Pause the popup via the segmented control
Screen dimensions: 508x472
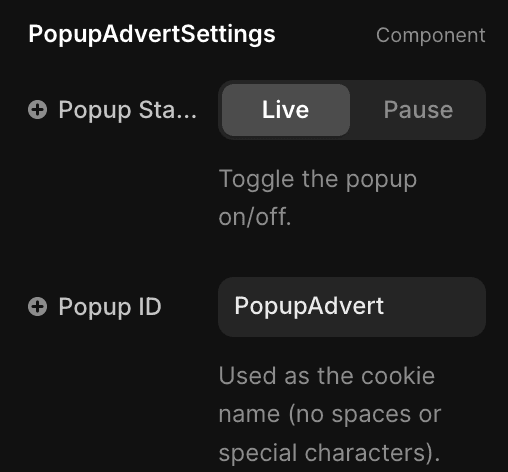418,110
